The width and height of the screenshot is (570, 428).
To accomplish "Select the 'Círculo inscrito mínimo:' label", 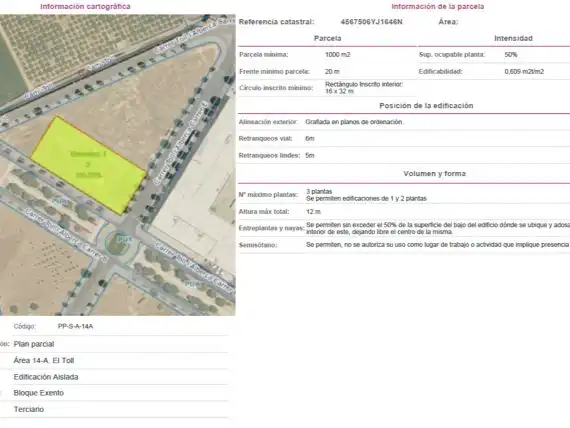I will pos(276,88).
